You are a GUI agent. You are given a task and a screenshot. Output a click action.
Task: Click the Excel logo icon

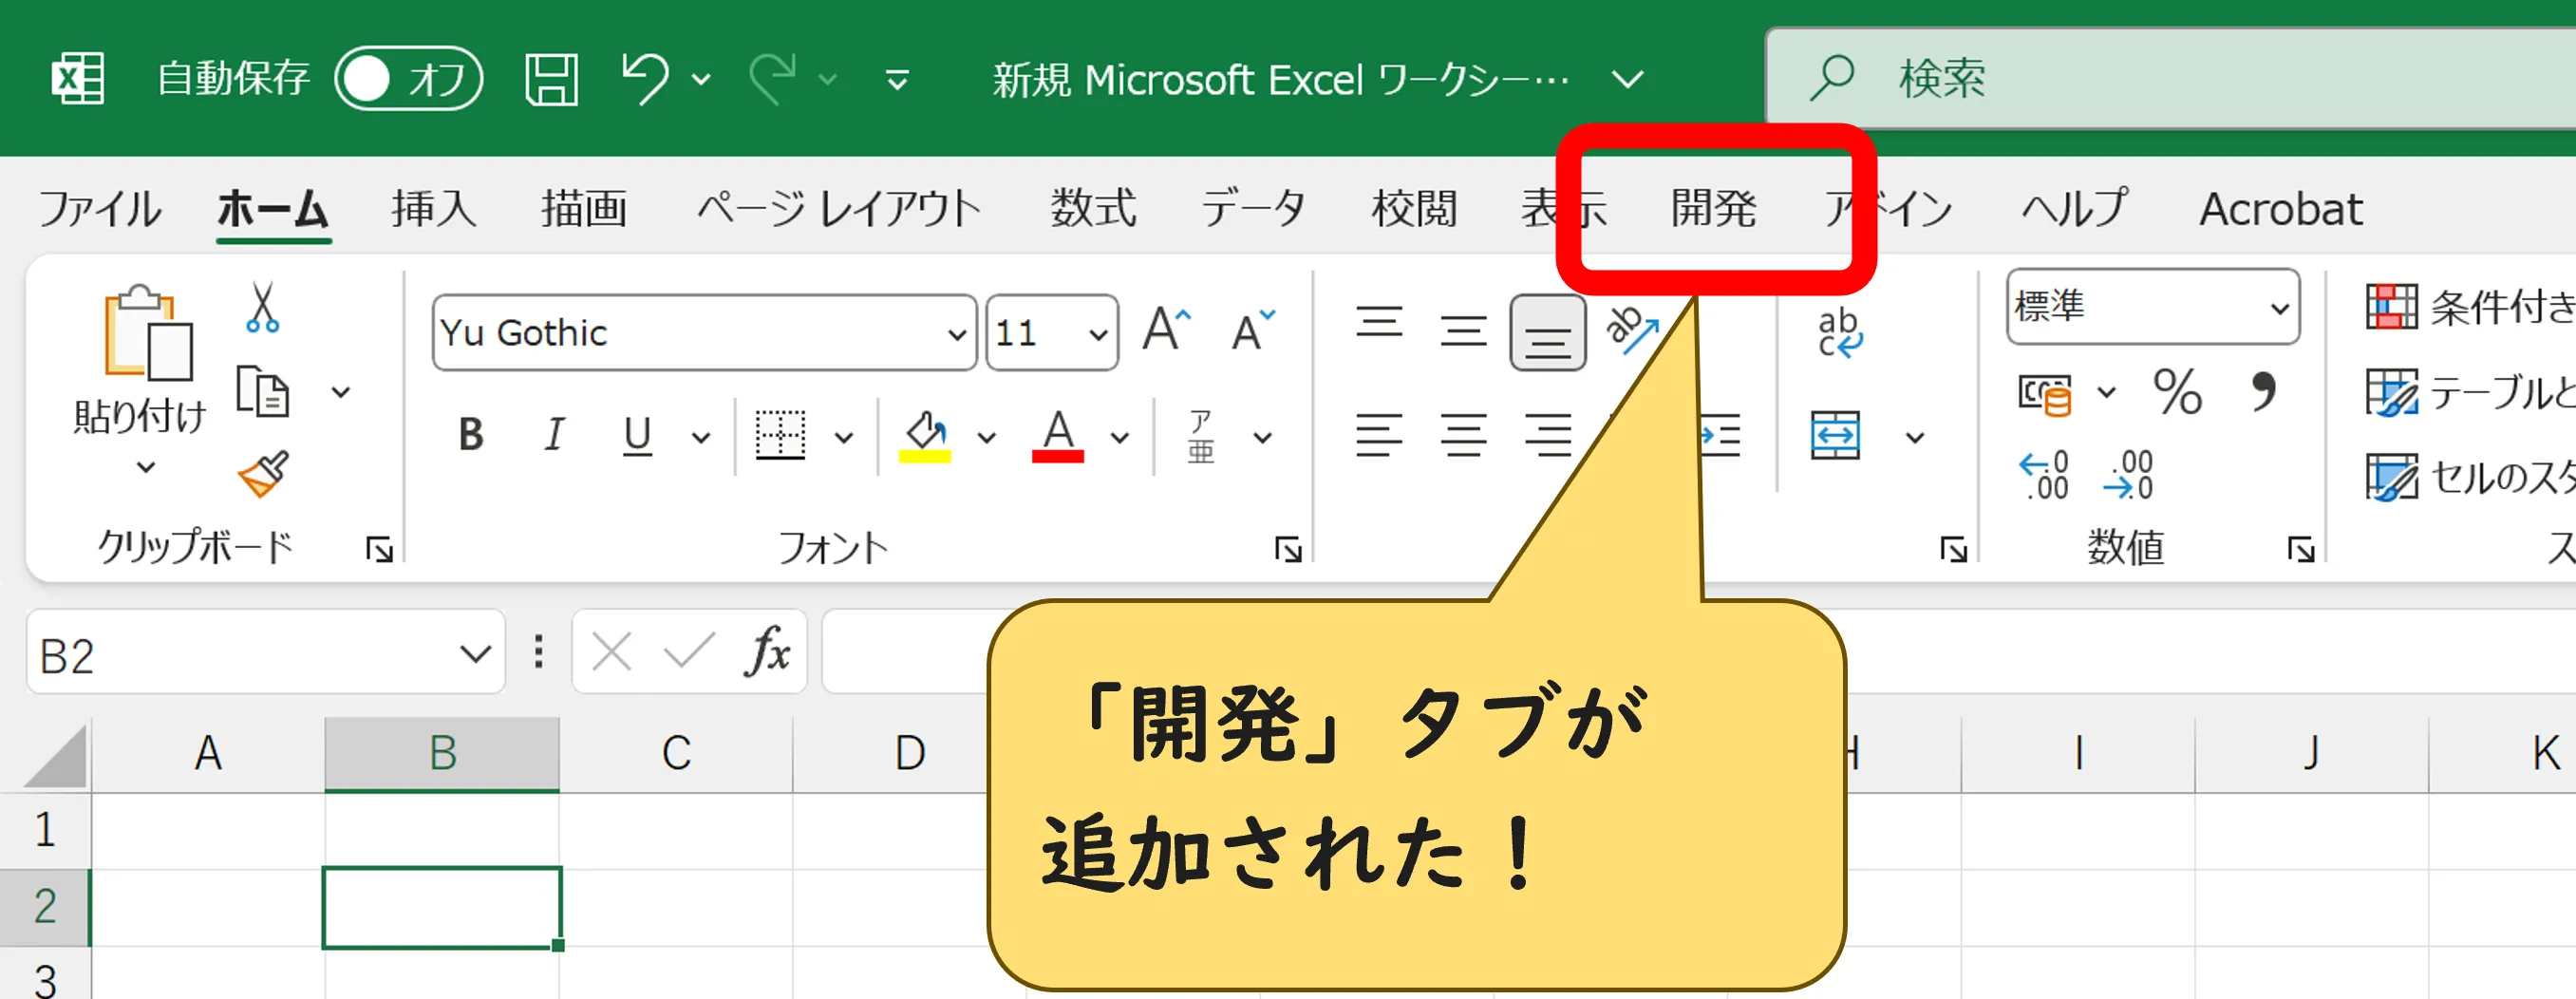pos(78,78)
